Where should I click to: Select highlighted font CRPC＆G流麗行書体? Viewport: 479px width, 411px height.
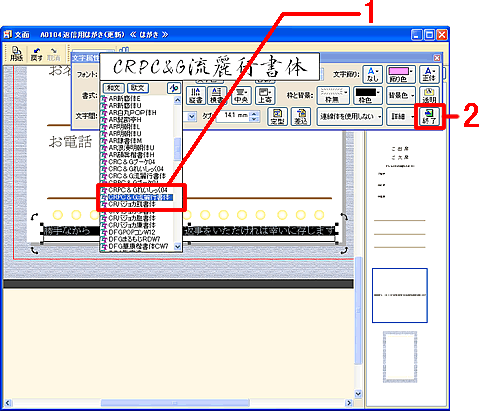(x=137, y=197)
